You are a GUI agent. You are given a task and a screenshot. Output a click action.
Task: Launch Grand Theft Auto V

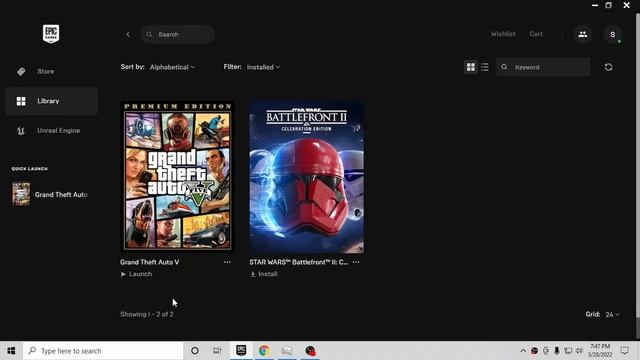pyautogui.click(x=136, y=274)
